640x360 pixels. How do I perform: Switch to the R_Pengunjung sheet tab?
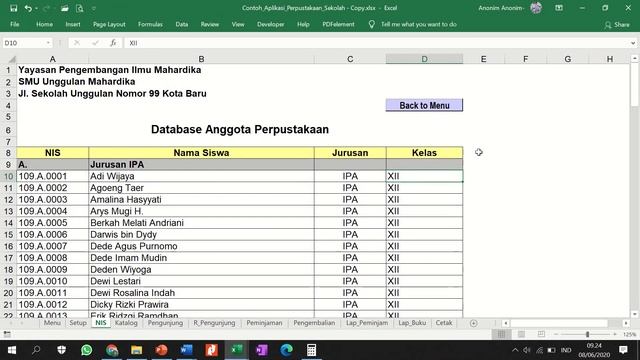click(x=214, y=323)
